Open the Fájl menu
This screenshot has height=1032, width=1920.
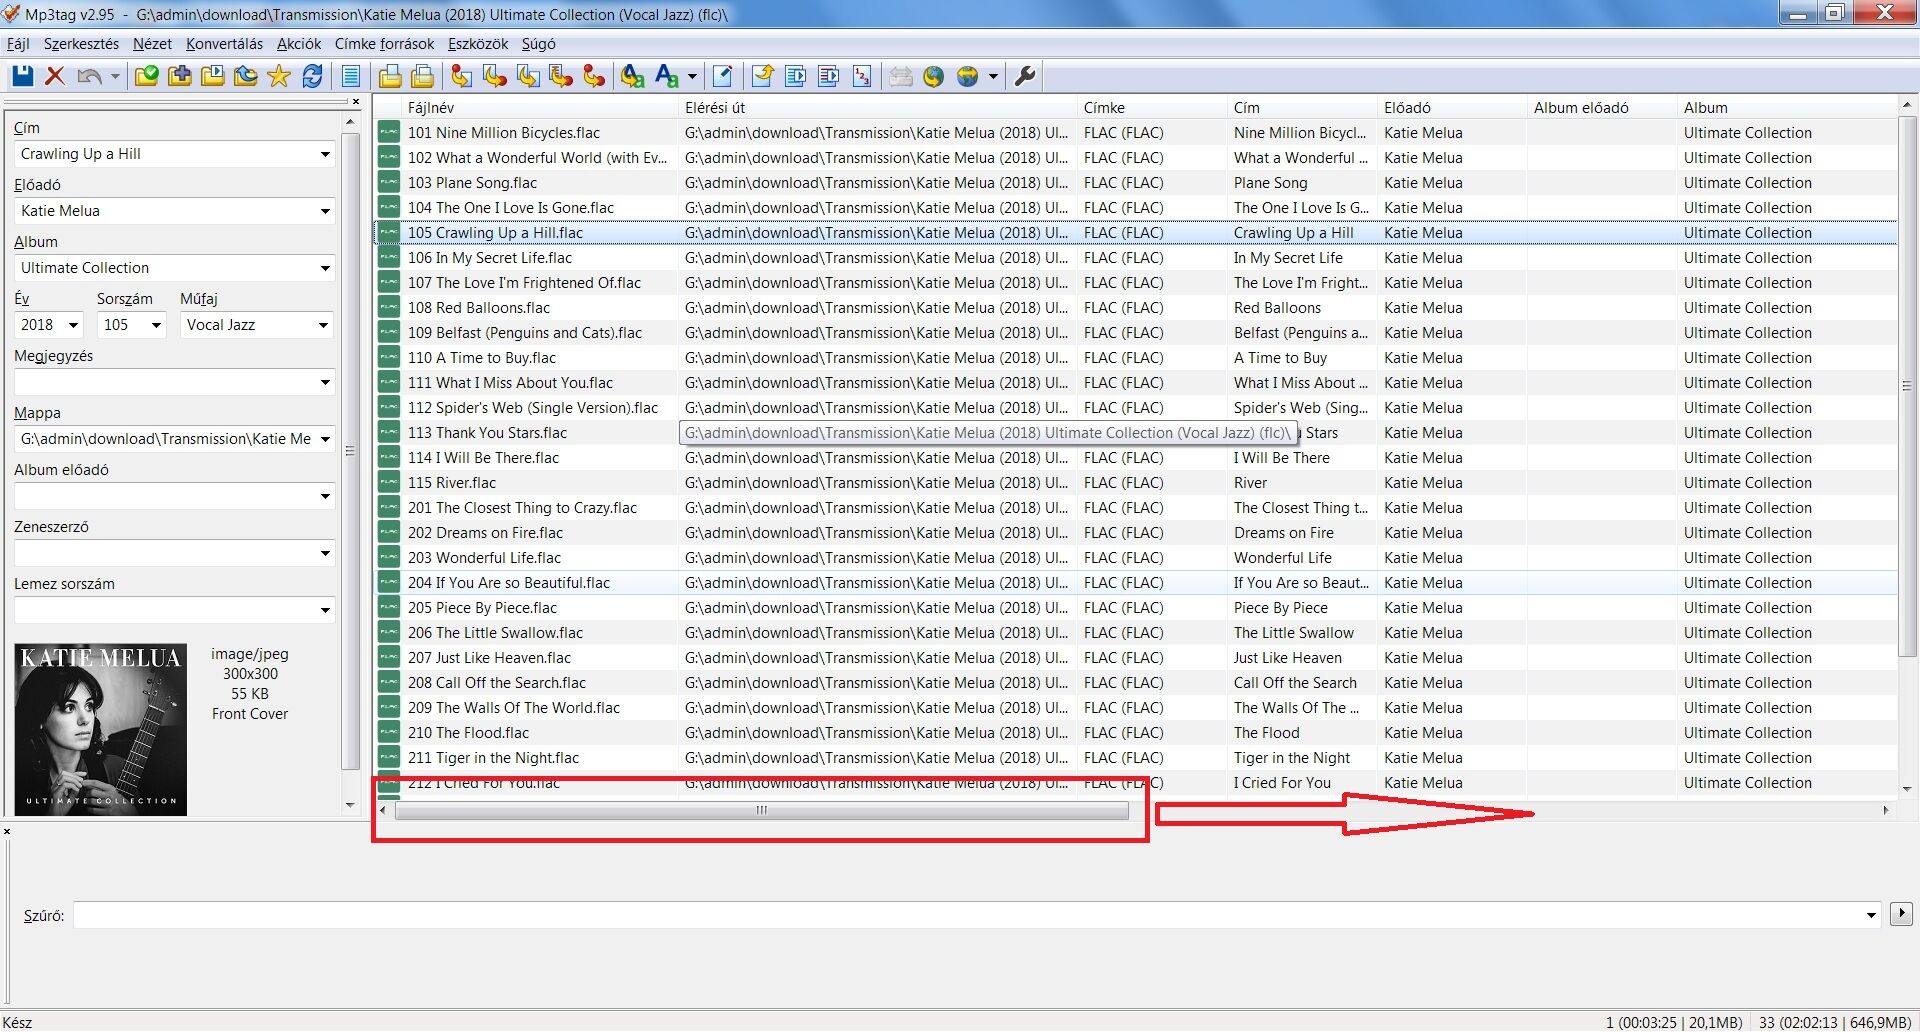(18, 44)
